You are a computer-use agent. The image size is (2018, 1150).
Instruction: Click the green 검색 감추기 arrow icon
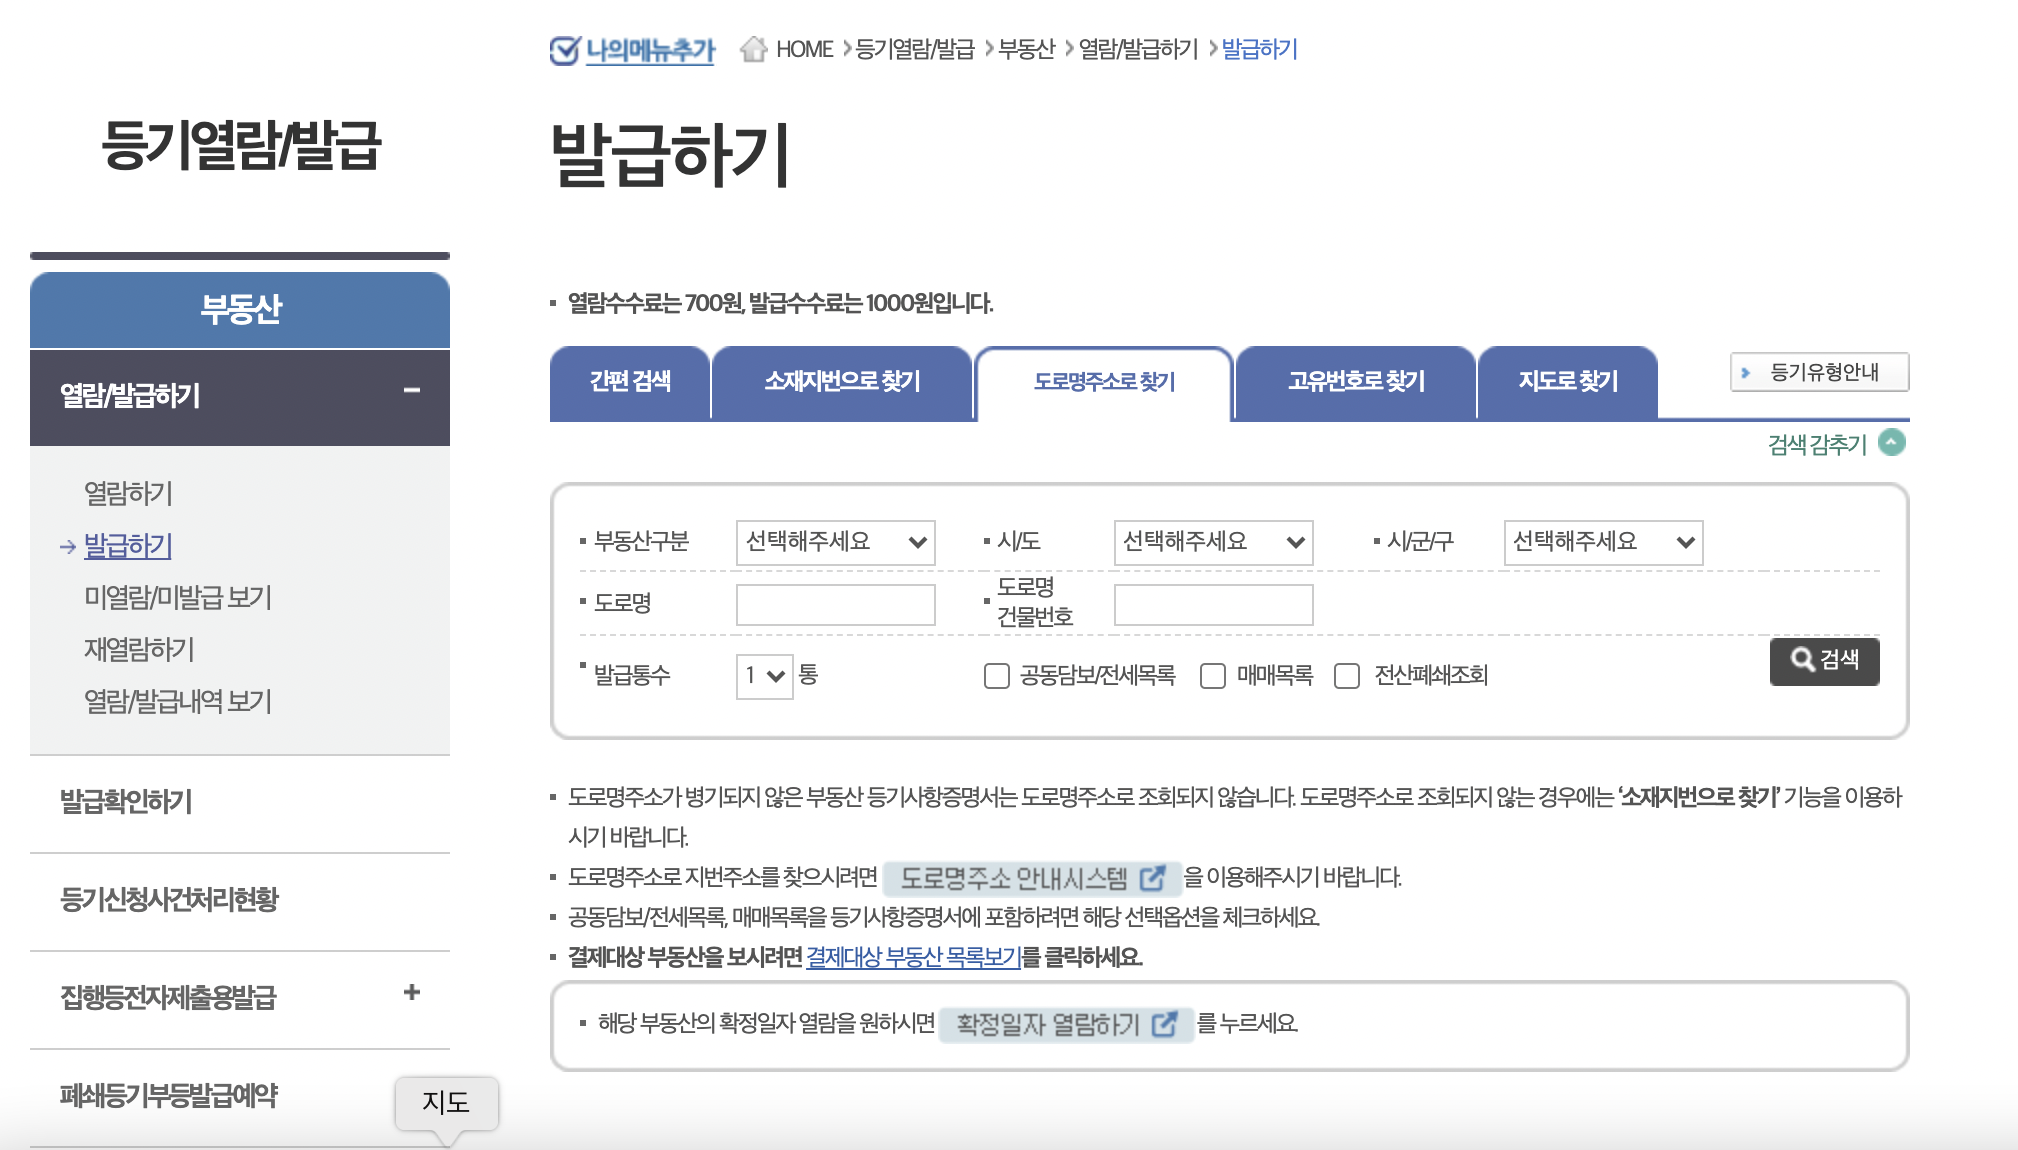[1892, 442]
